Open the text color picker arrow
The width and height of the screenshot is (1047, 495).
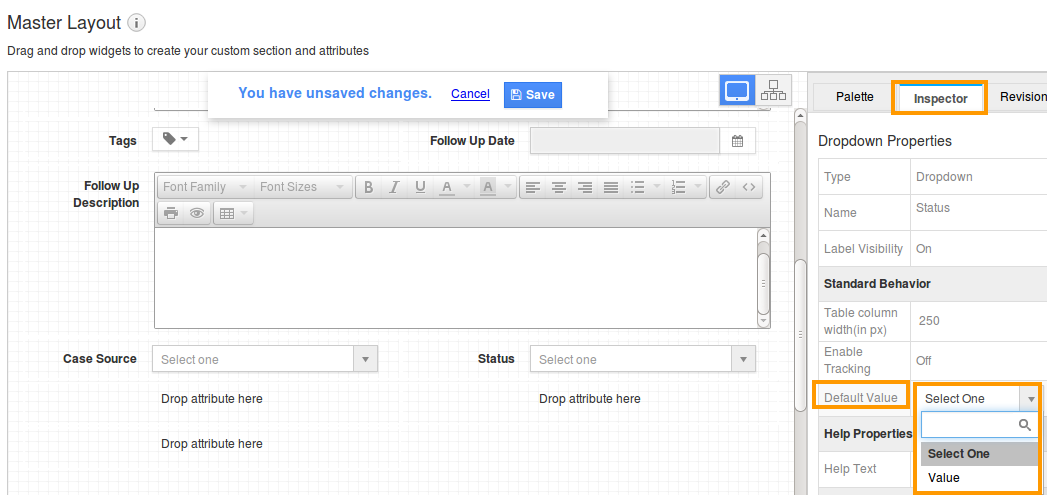click(x=469, y=187)
